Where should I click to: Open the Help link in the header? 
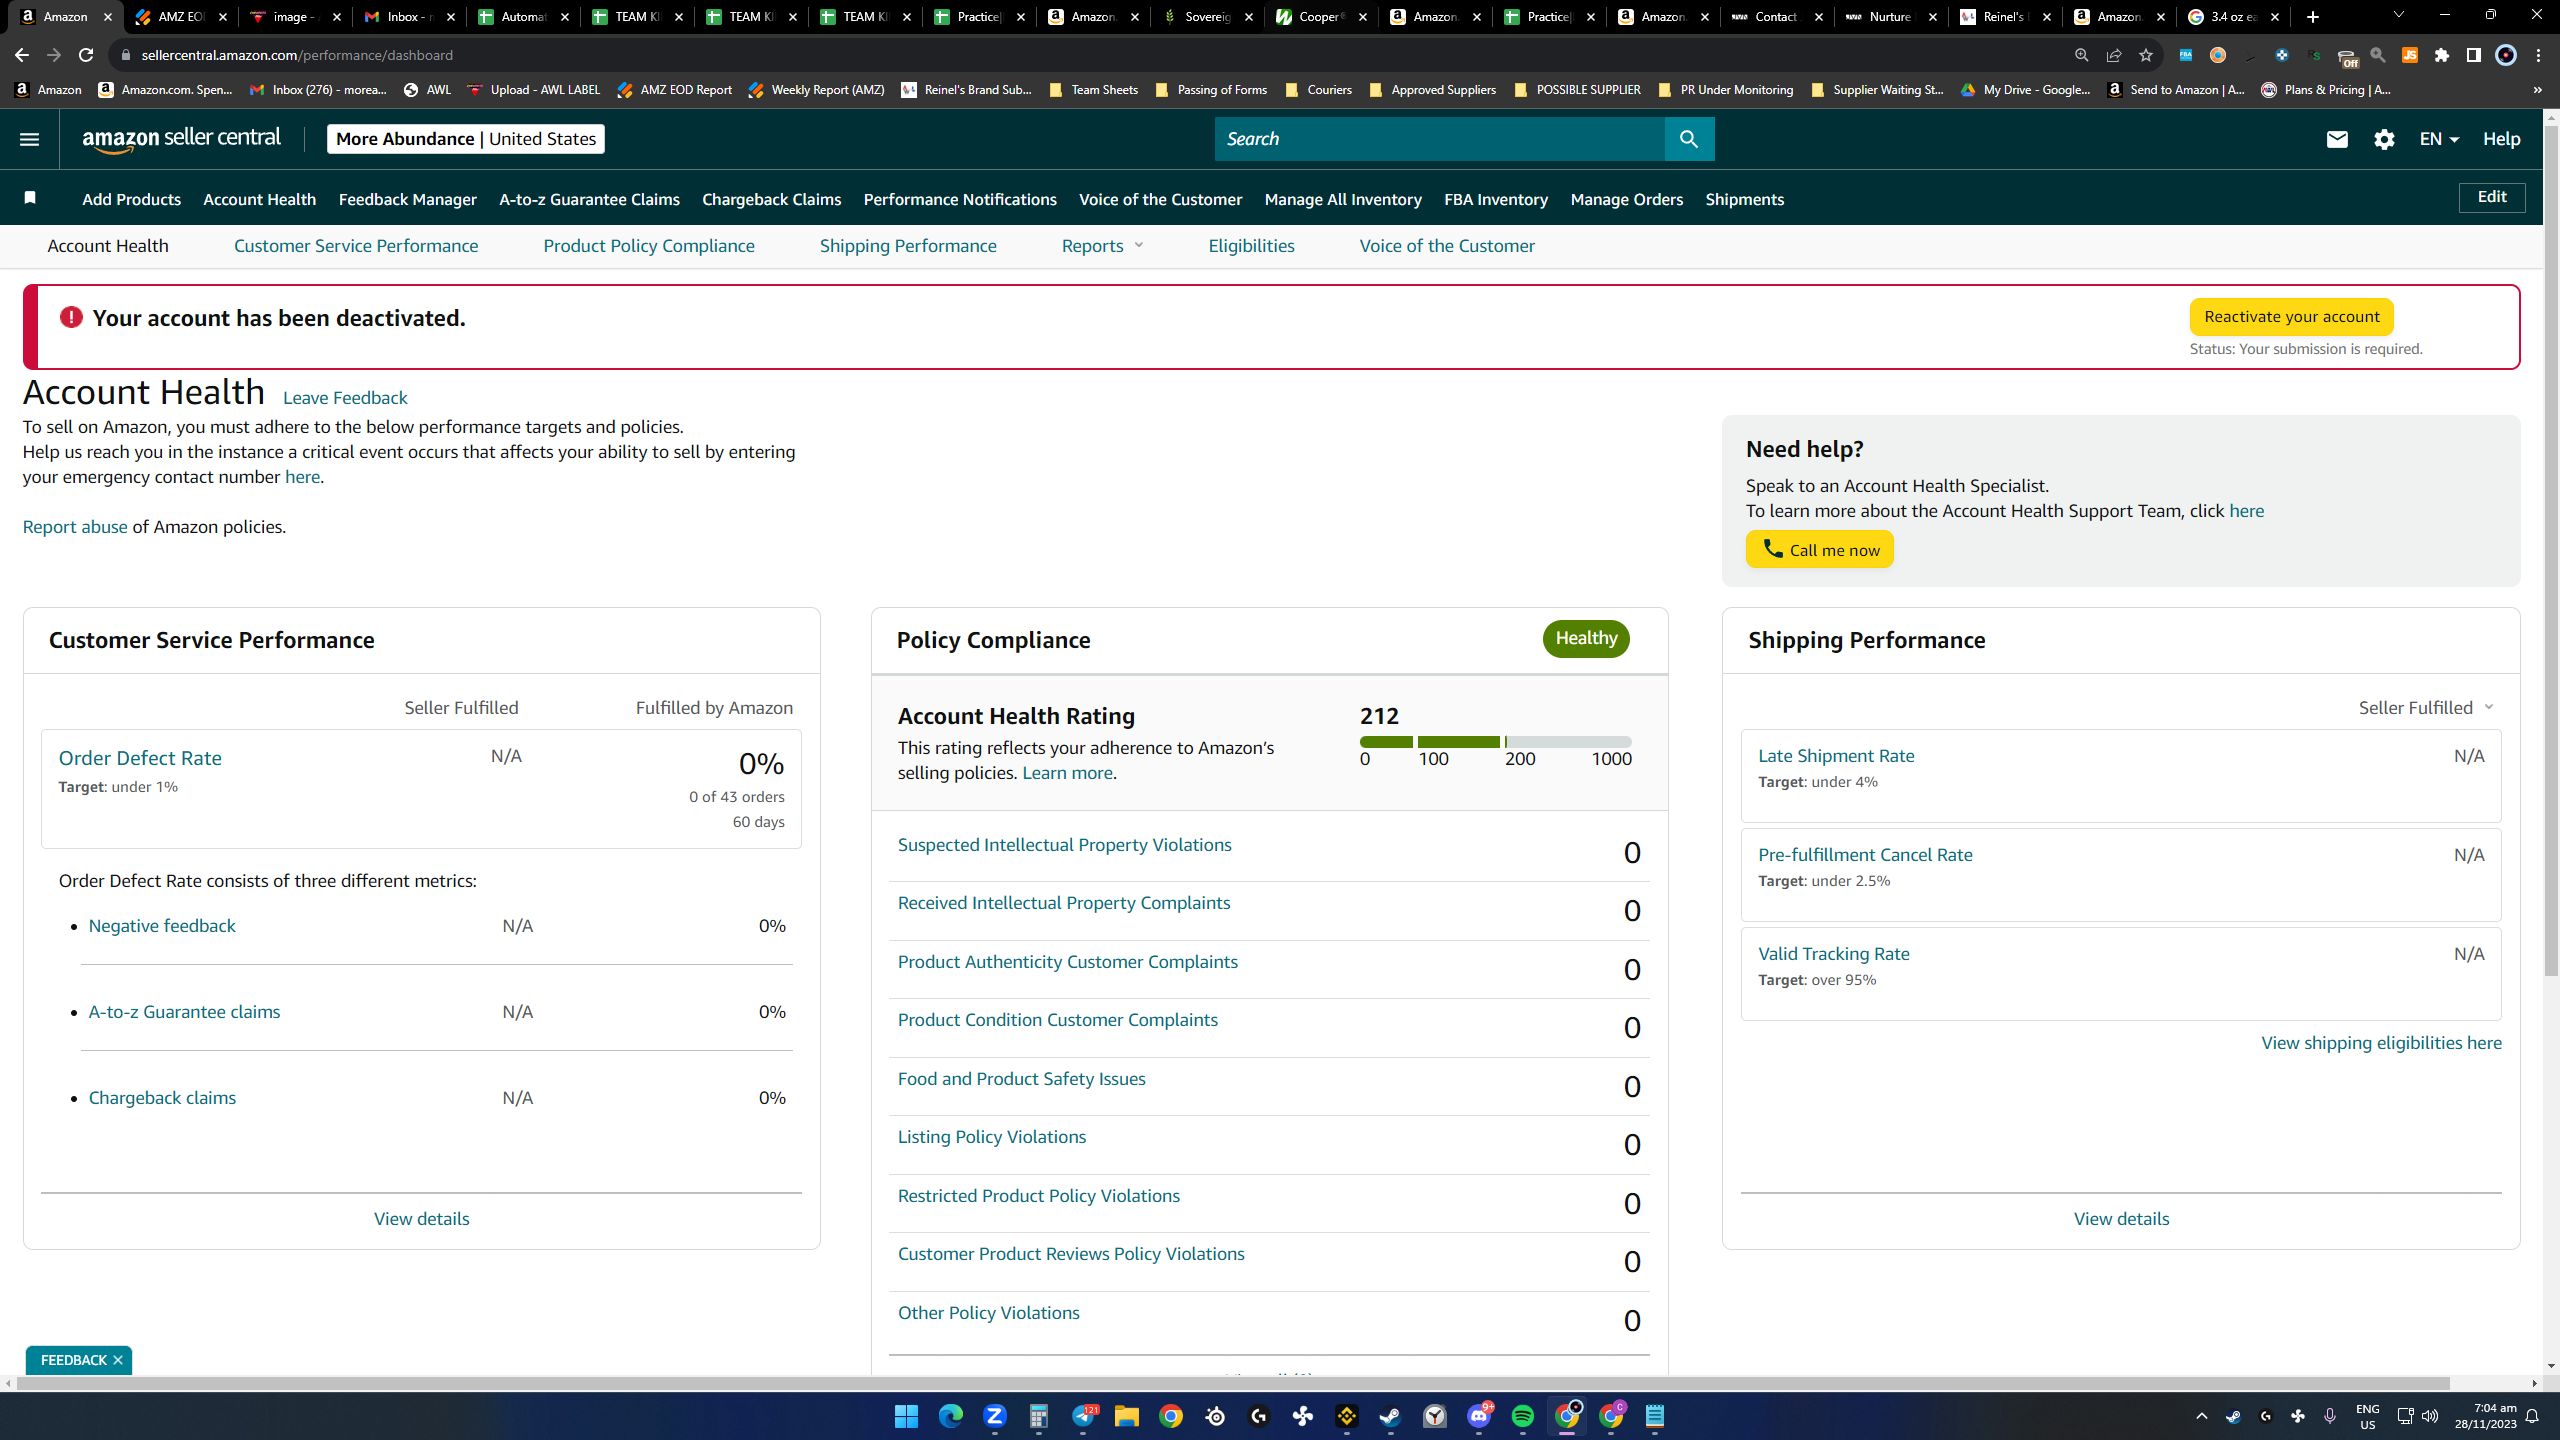2501,139
